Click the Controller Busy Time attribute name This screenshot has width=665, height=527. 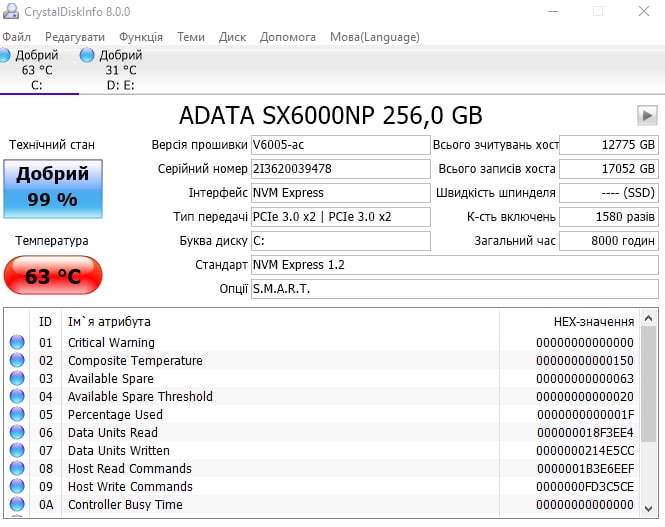125,505
